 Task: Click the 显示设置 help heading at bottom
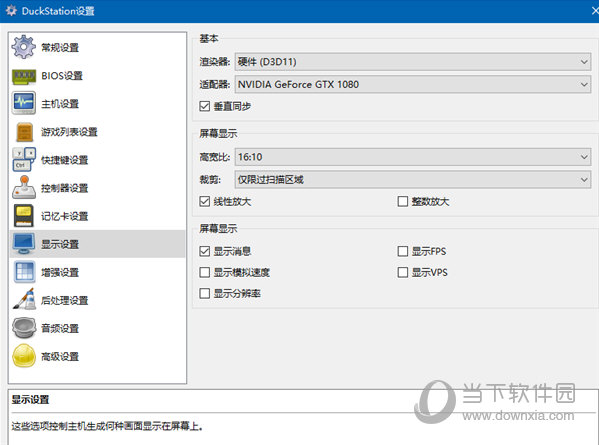[x=30, y=400]
